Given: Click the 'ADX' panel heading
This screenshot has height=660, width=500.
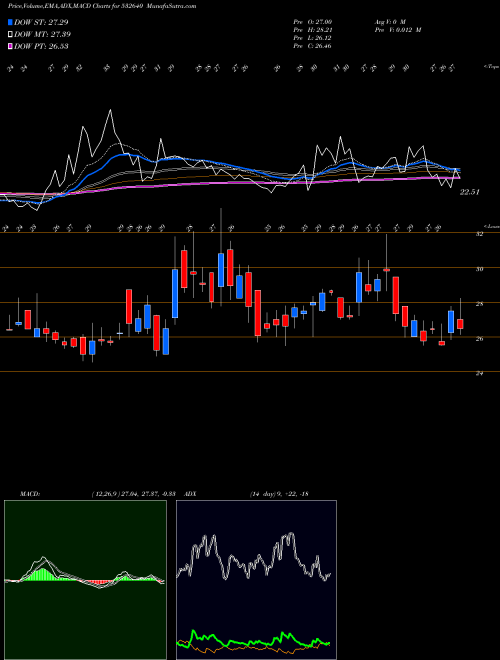Looking at the screenshot, I should [190, 494].
